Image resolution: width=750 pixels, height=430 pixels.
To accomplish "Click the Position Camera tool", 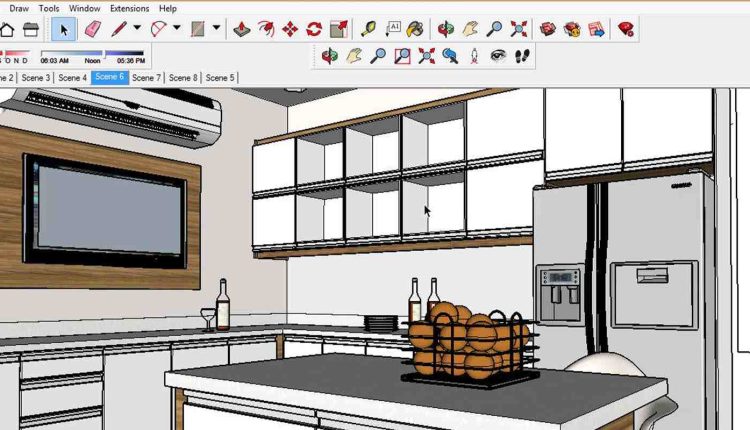I will 474,56.
